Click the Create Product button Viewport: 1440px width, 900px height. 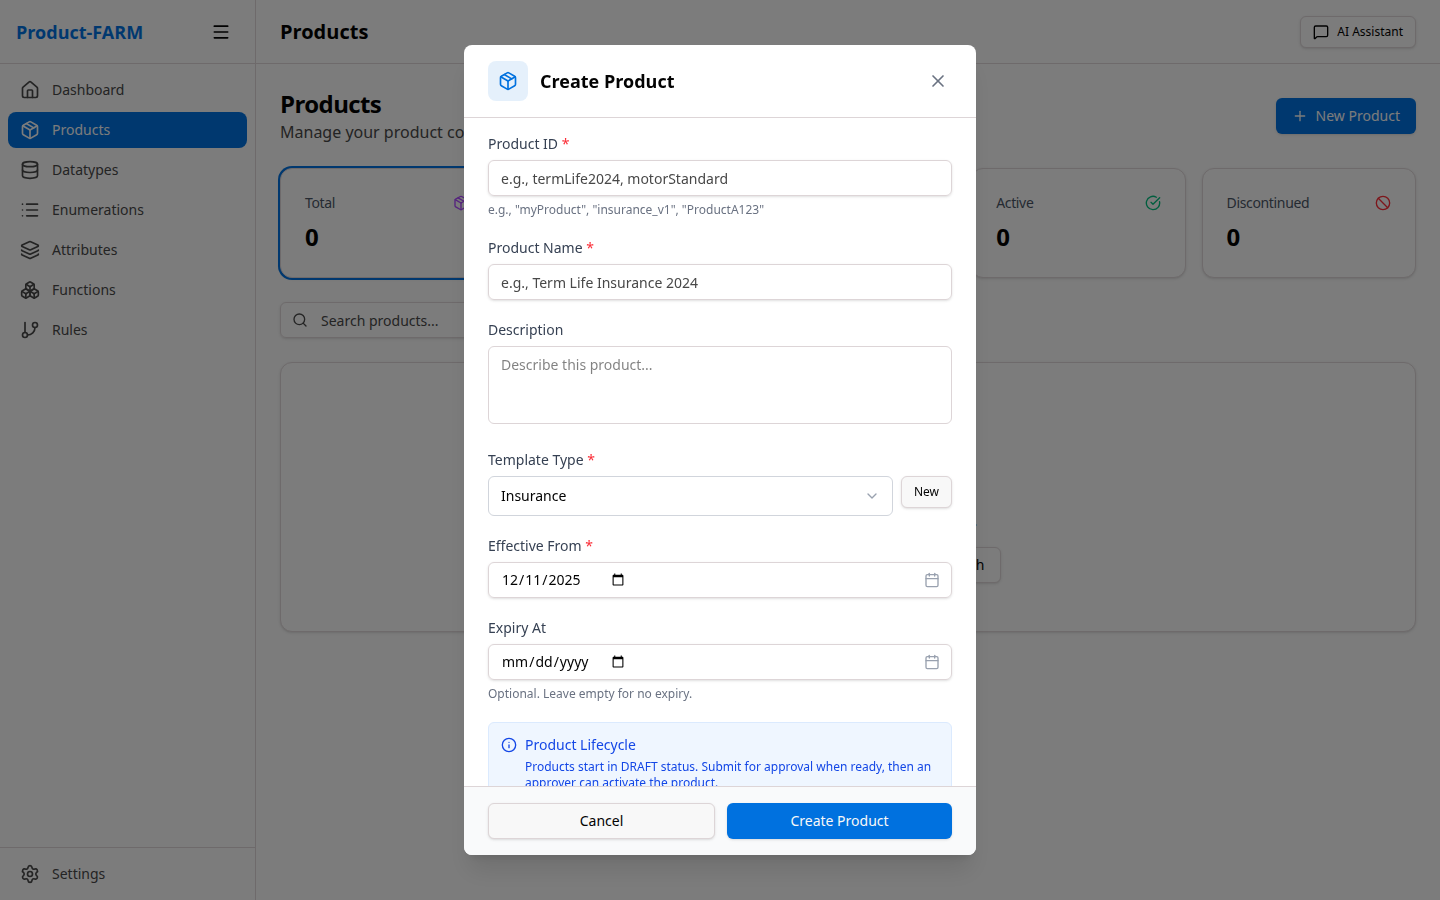[x=839, y=820]
